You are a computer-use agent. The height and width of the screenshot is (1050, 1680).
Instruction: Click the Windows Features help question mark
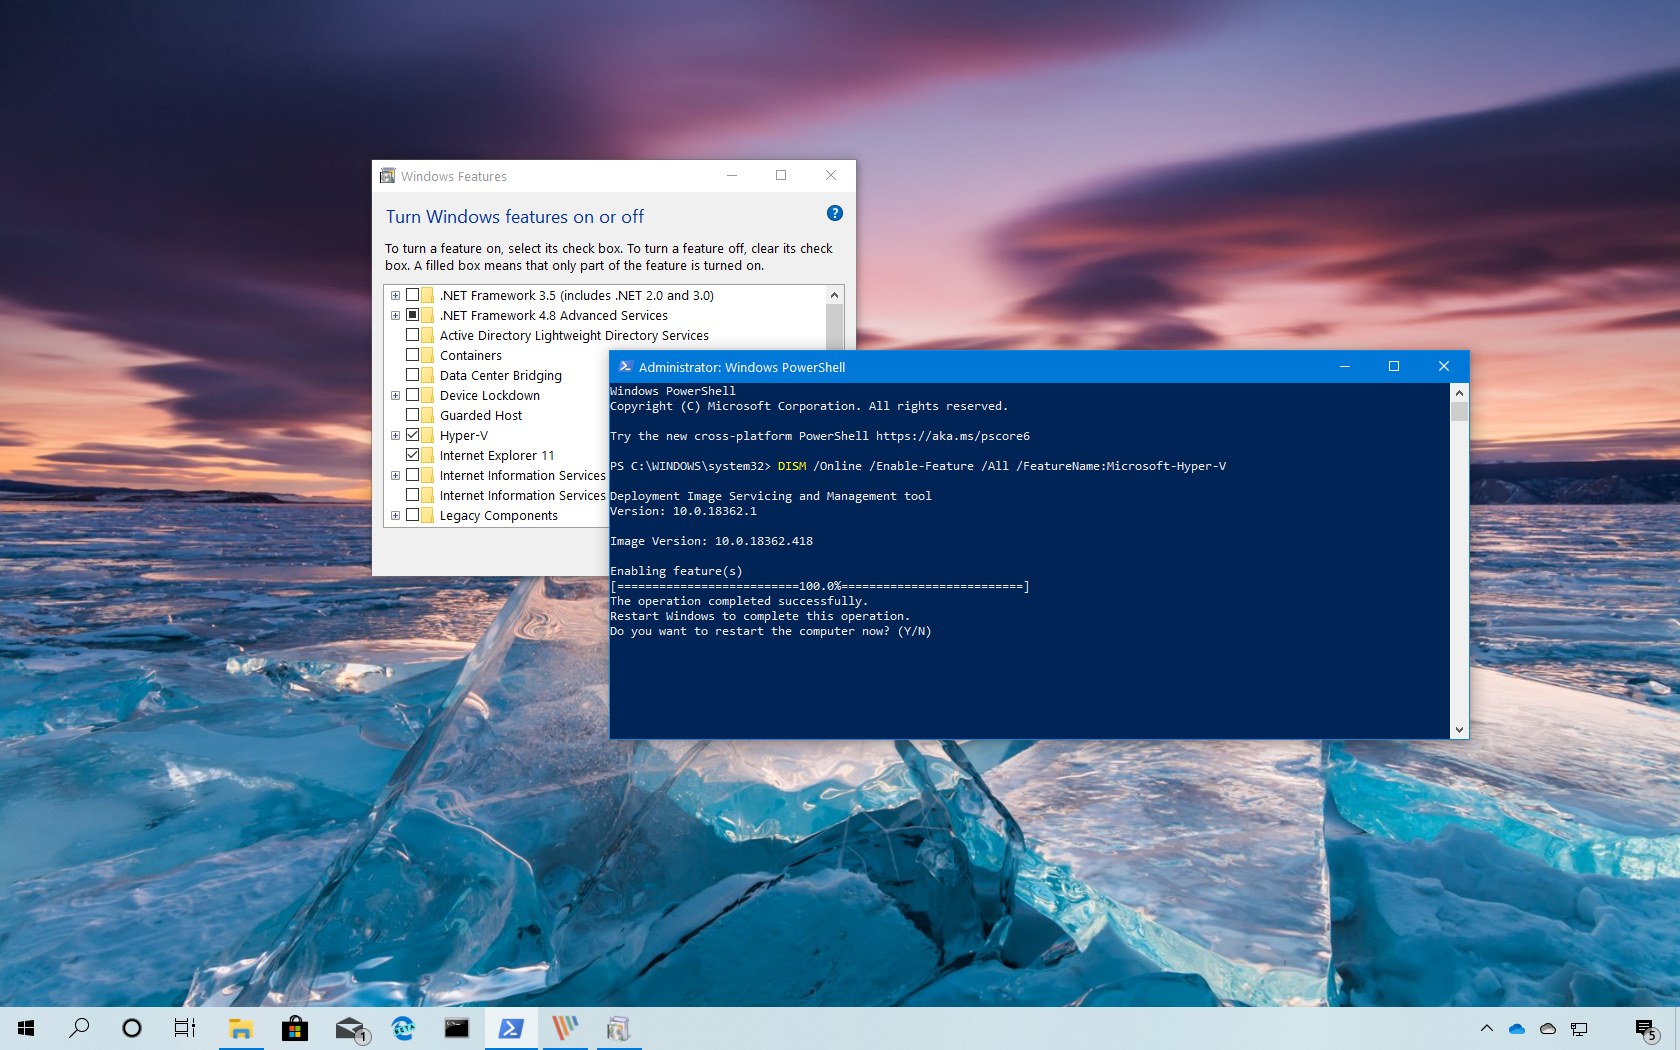tap(833, 213)
